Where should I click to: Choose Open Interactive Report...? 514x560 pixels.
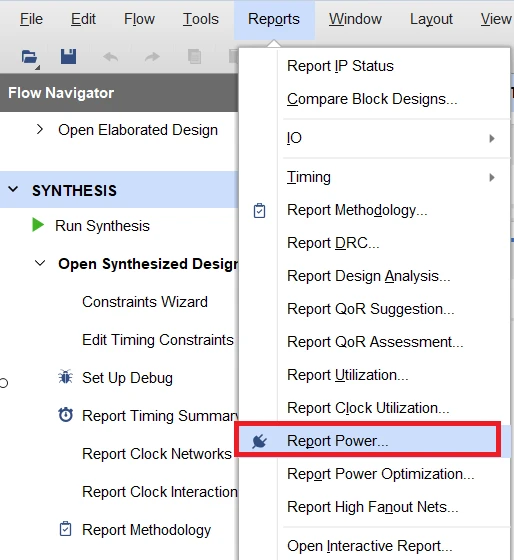[x=370, y=546]
